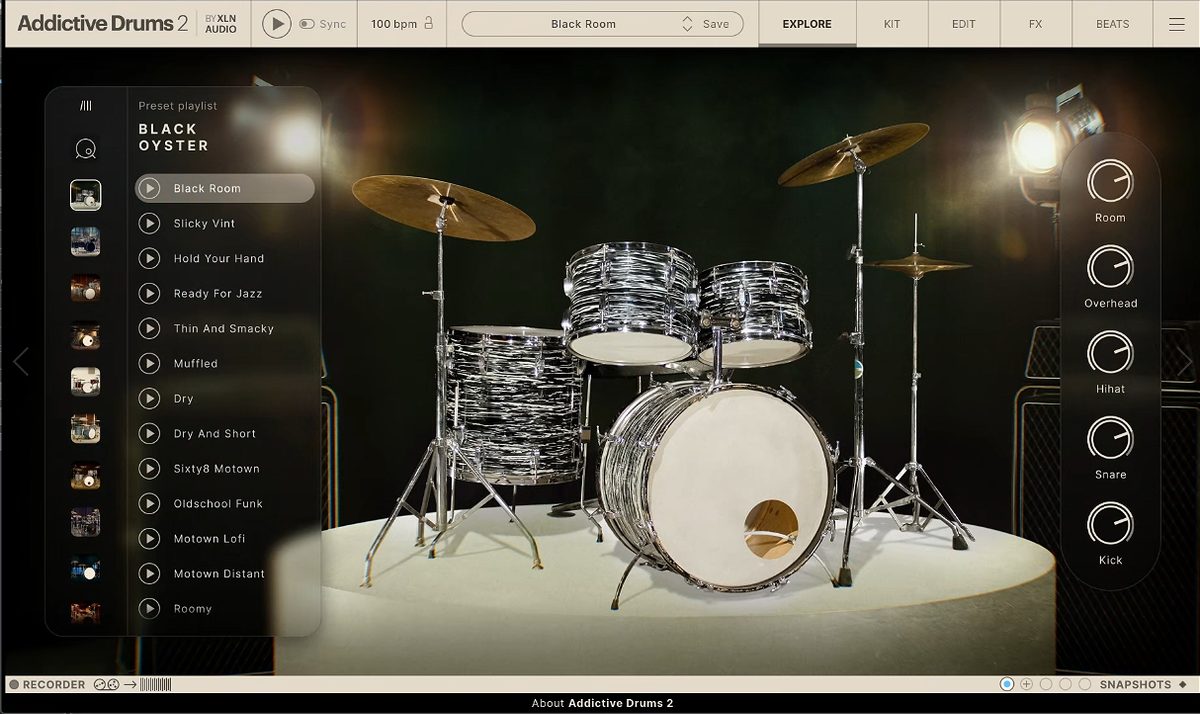Go to previous kit with left chevron
The image size is (1200, 714).
point(21,361)
